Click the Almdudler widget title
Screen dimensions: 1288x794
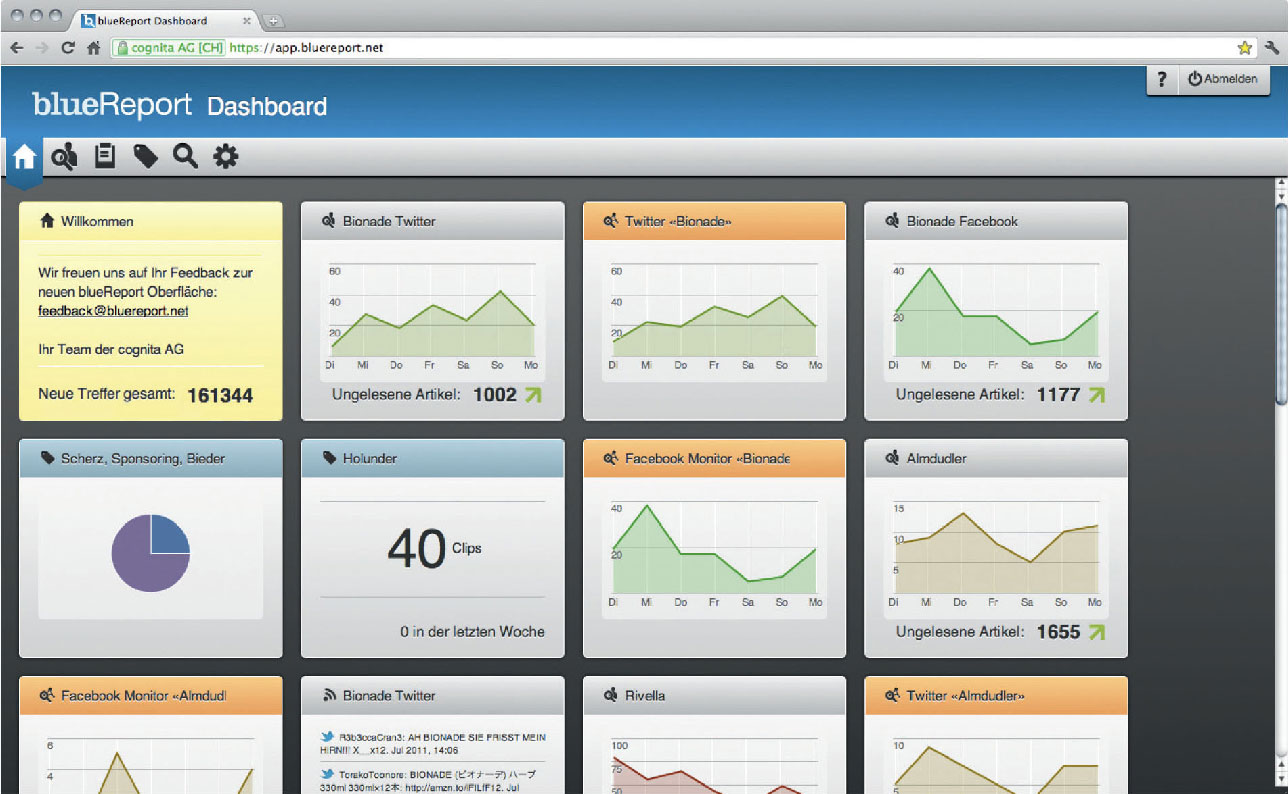click(x=936, y=458)
